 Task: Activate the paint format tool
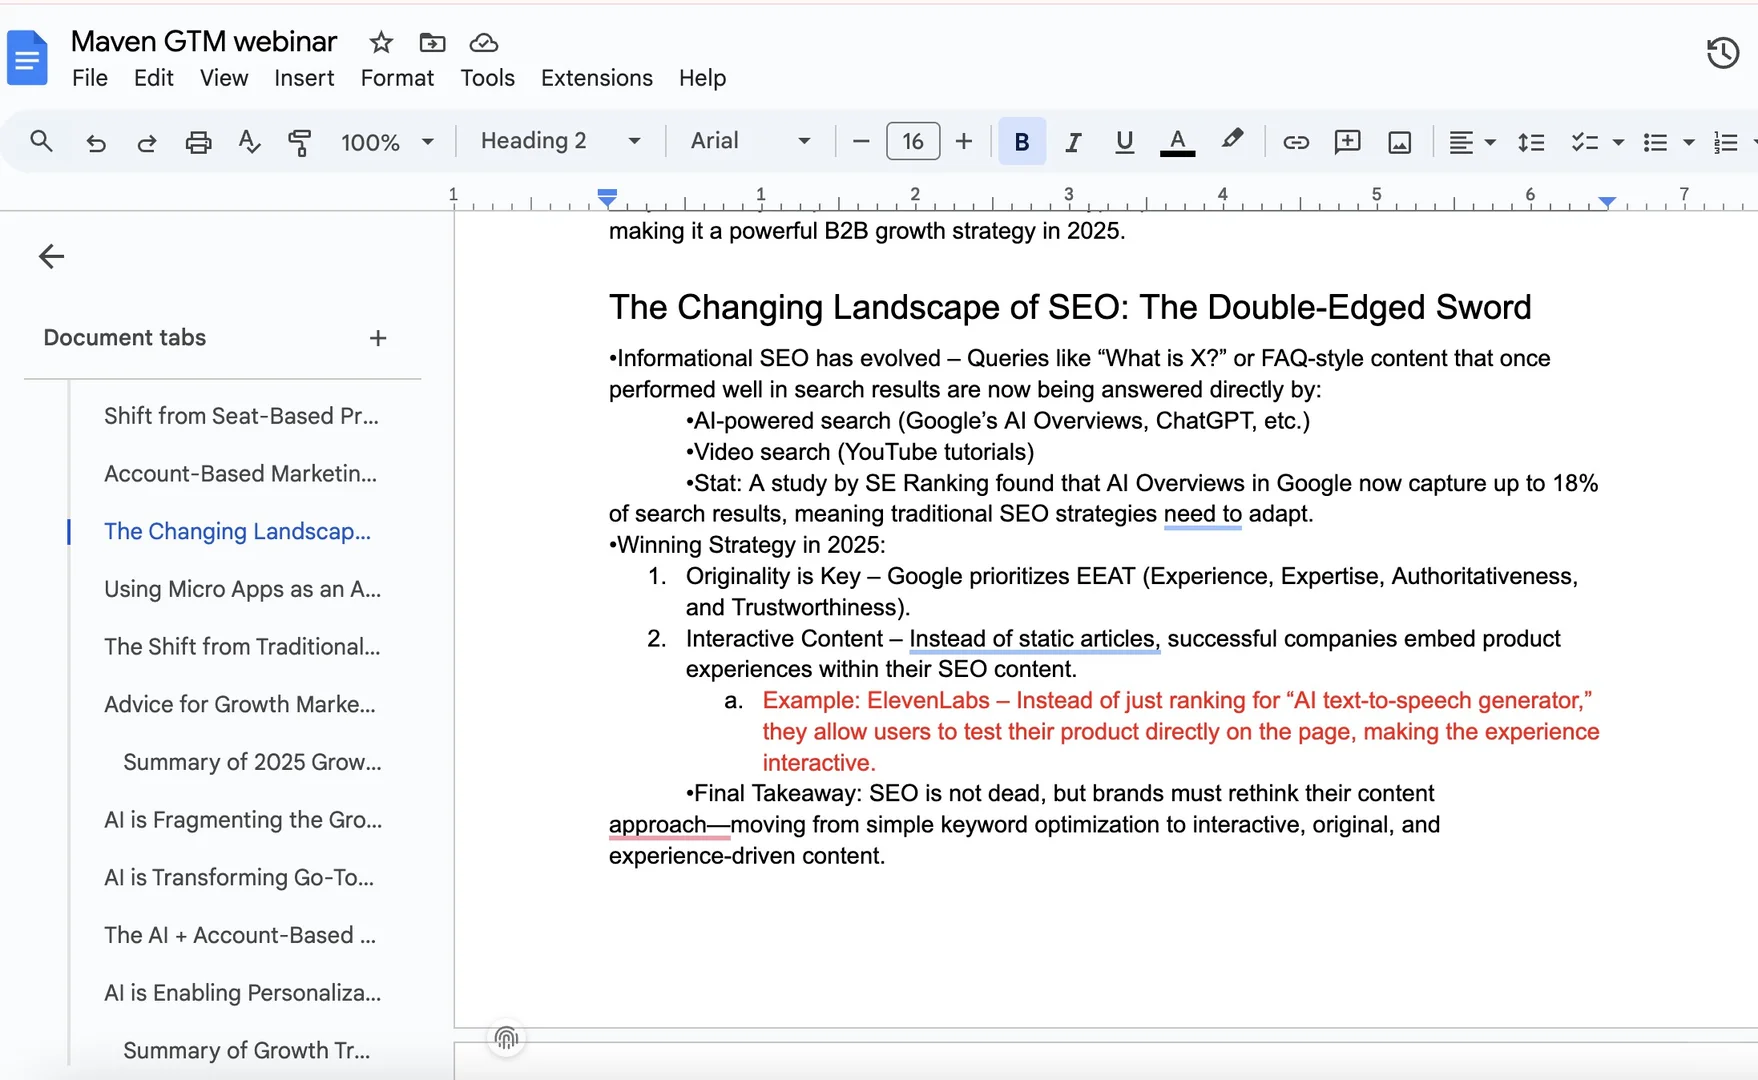click(x=299, y=142)
